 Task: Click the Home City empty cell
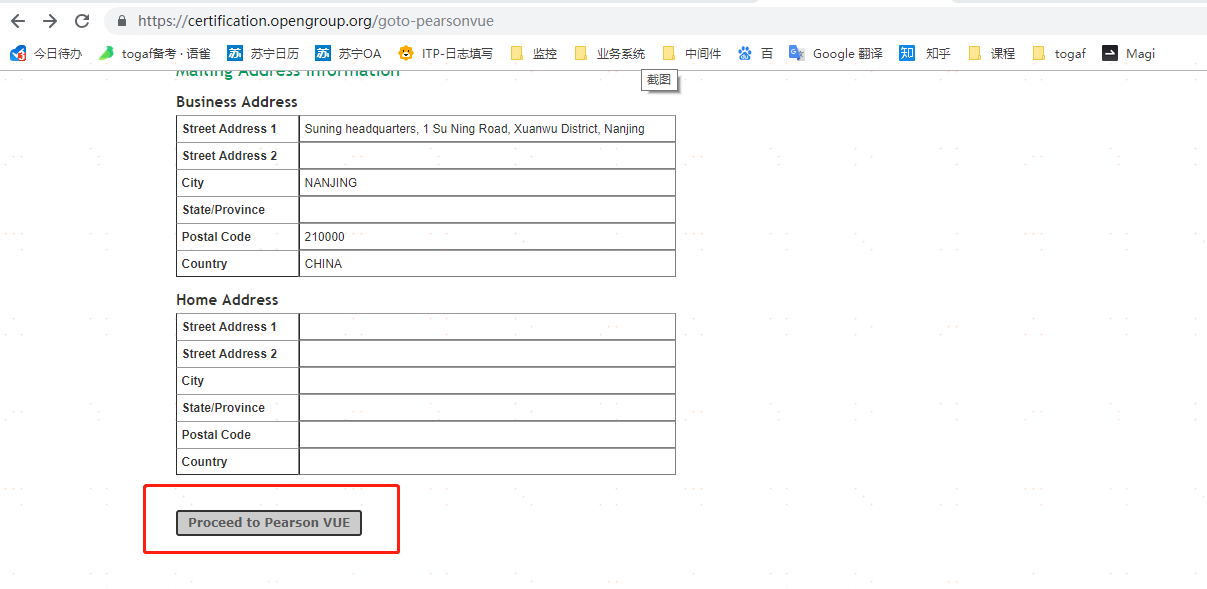[x=487, y=381]
